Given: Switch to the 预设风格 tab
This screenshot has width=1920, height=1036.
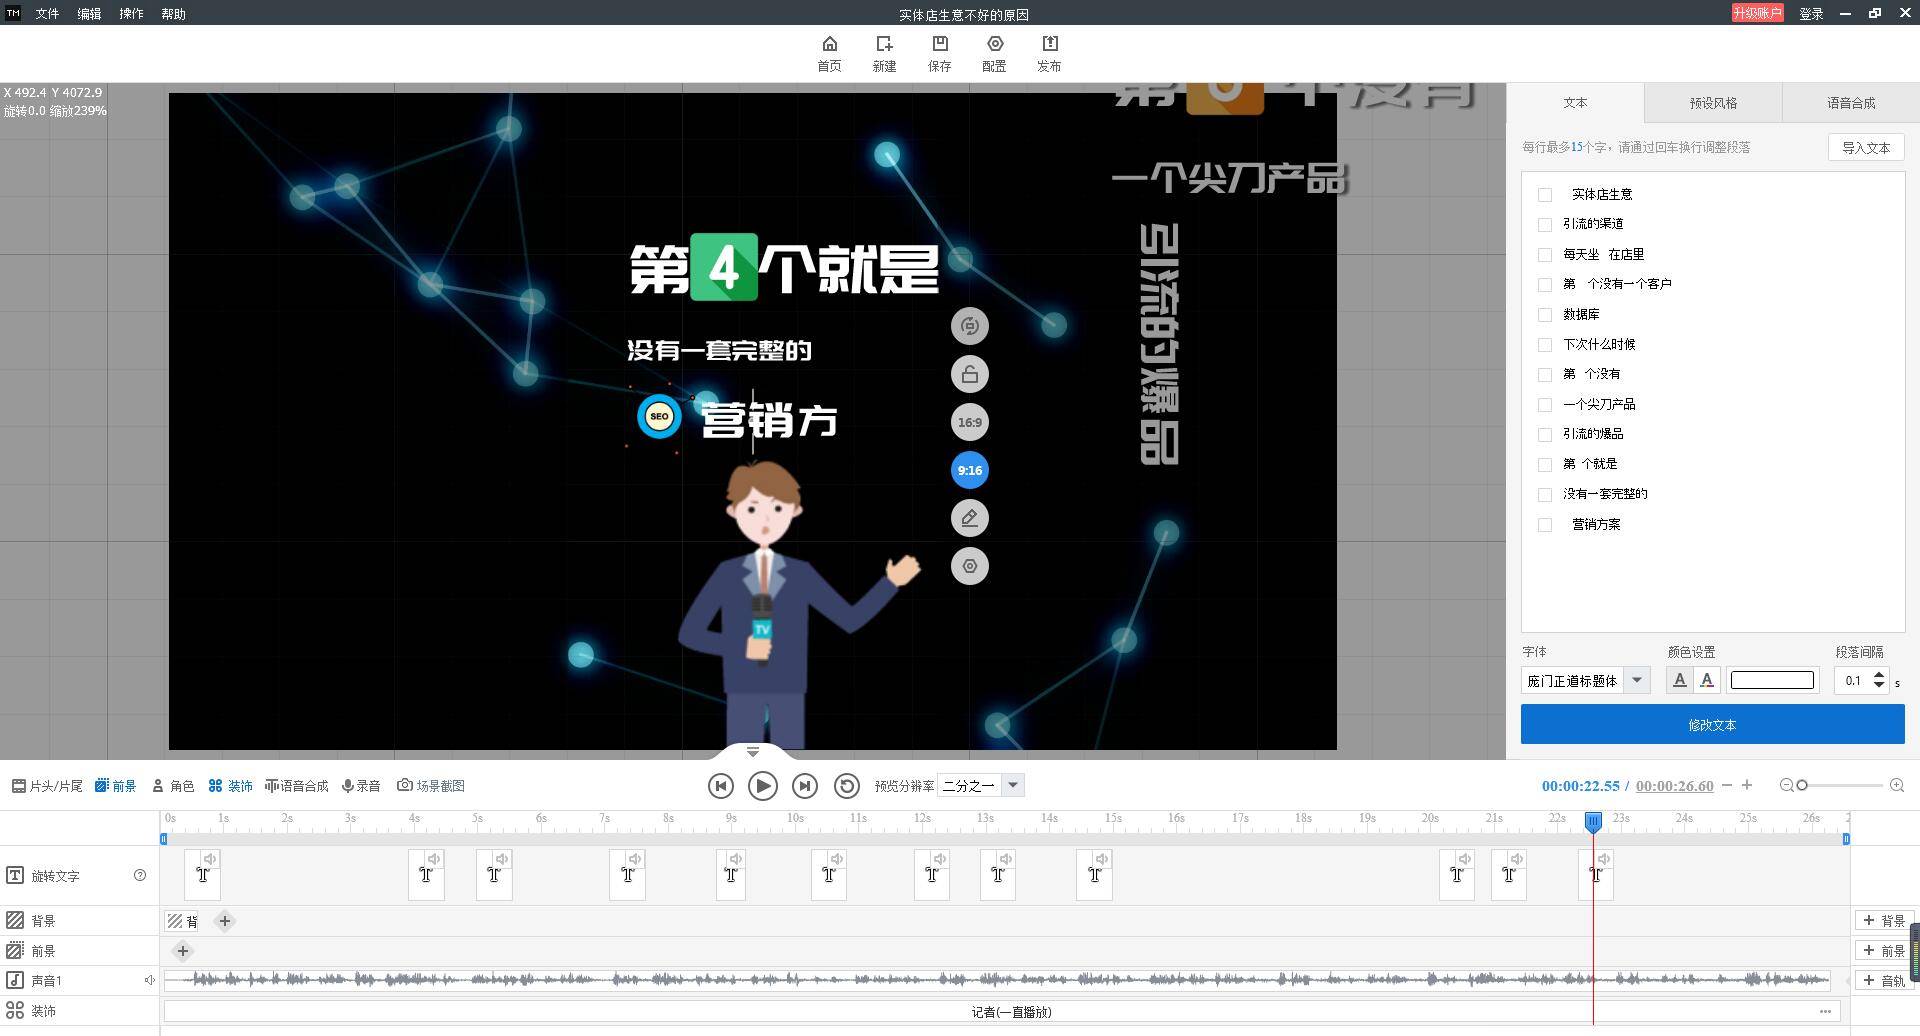Looking at the screenshot, I should [1712, 103].
